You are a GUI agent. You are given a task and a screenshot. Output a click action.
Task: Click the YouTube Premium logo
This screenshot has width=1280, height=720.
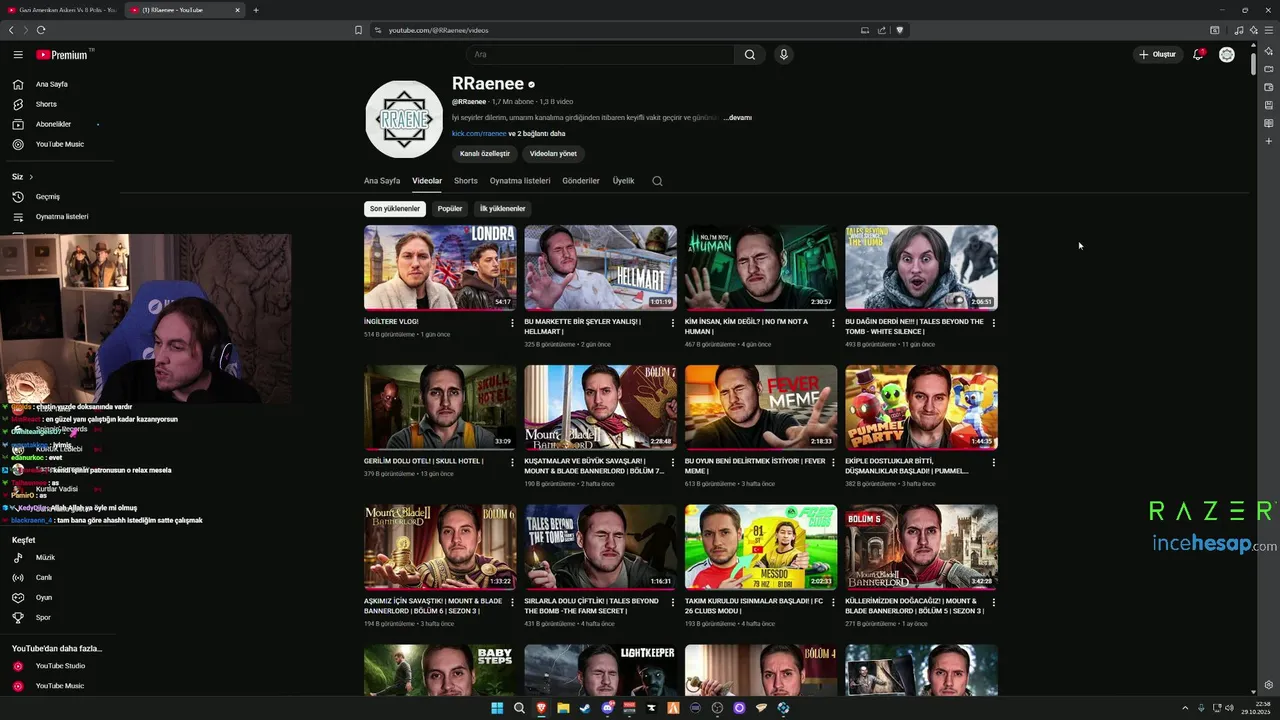pyautogui.click(x=62, y=55)
